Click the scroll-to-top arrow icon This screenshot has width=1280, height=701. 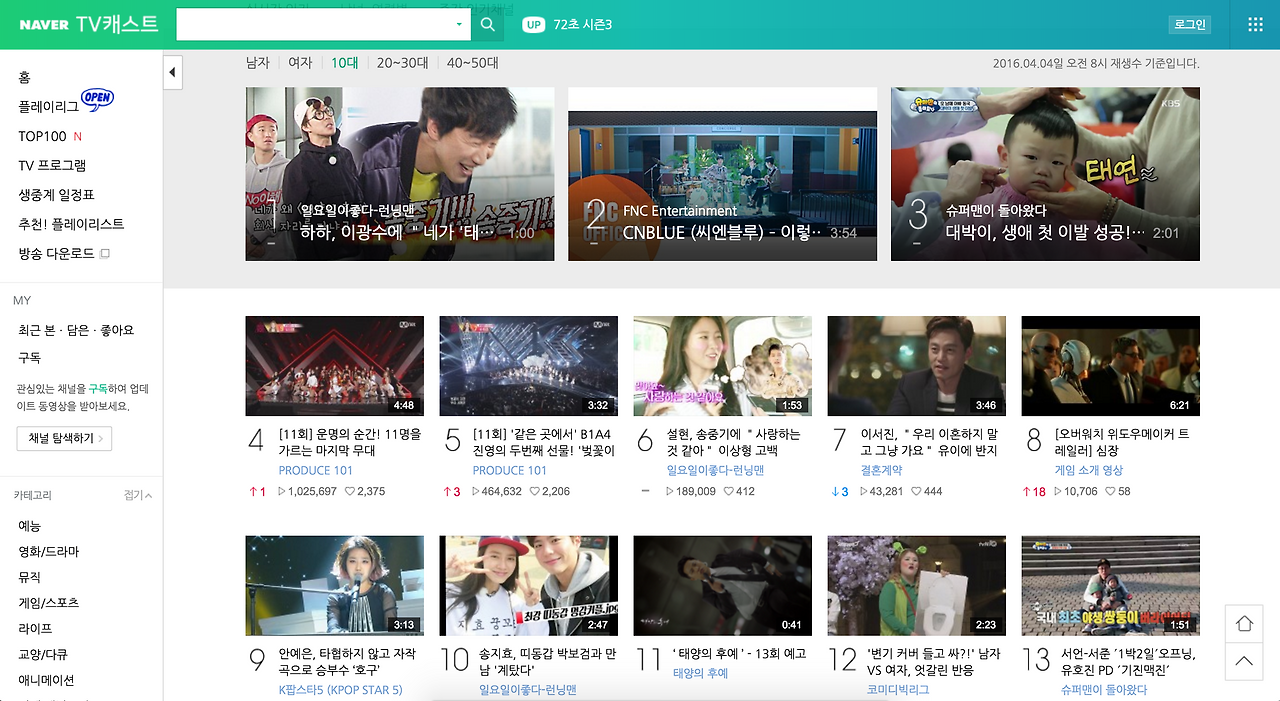[x=1243, y=661]
